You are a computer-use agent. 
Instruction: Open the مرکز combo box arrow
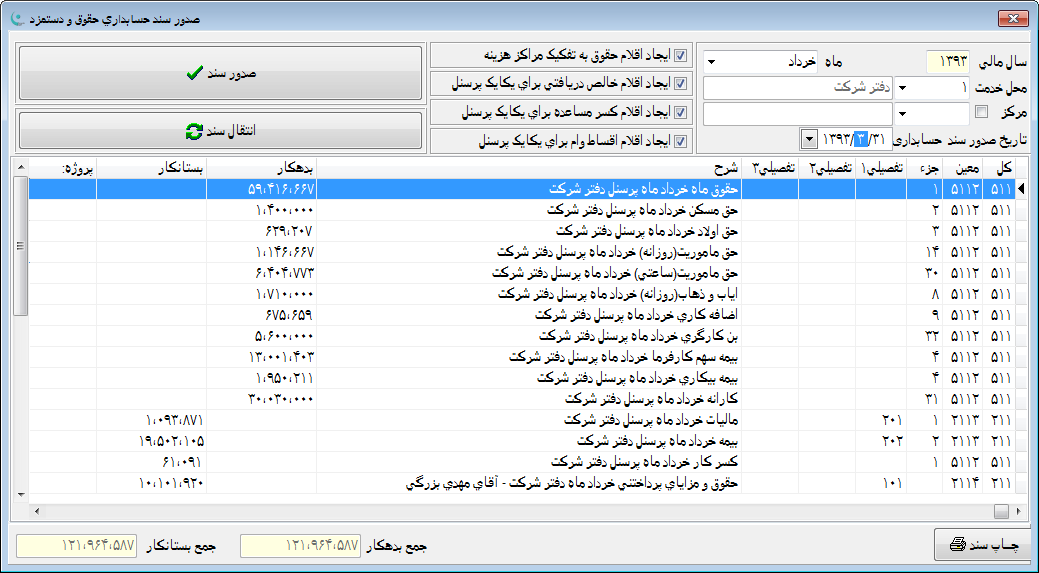click(903, 113)
